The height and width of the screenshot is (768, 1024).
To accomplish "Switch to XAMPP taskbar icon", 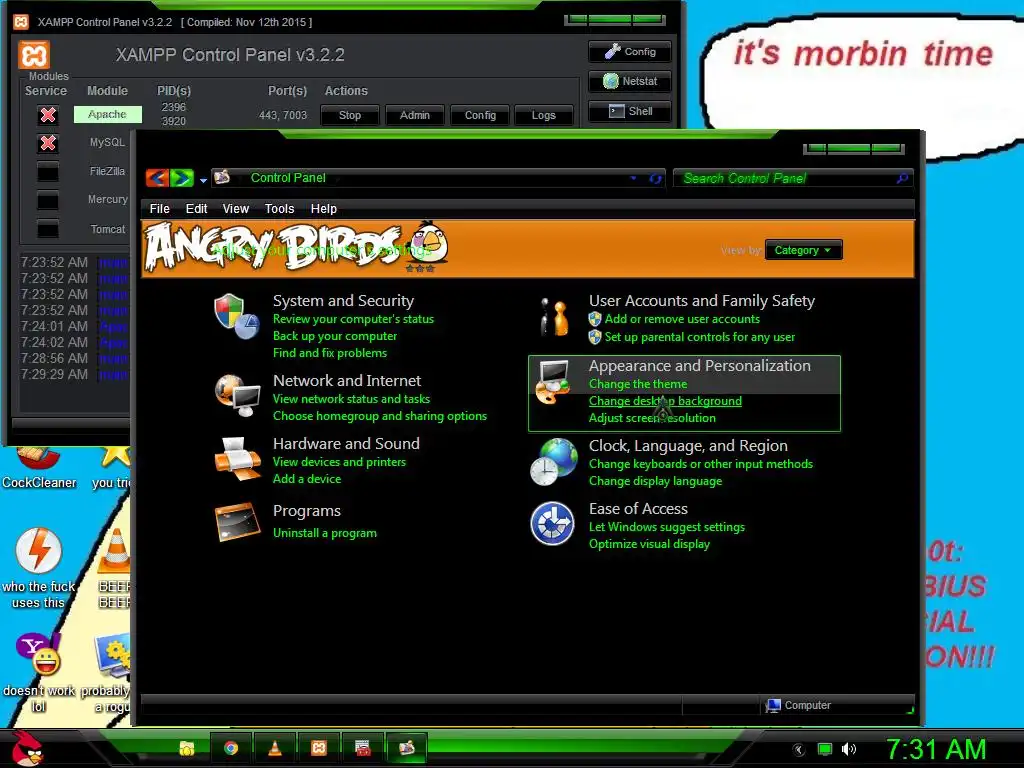I will 319,748.
